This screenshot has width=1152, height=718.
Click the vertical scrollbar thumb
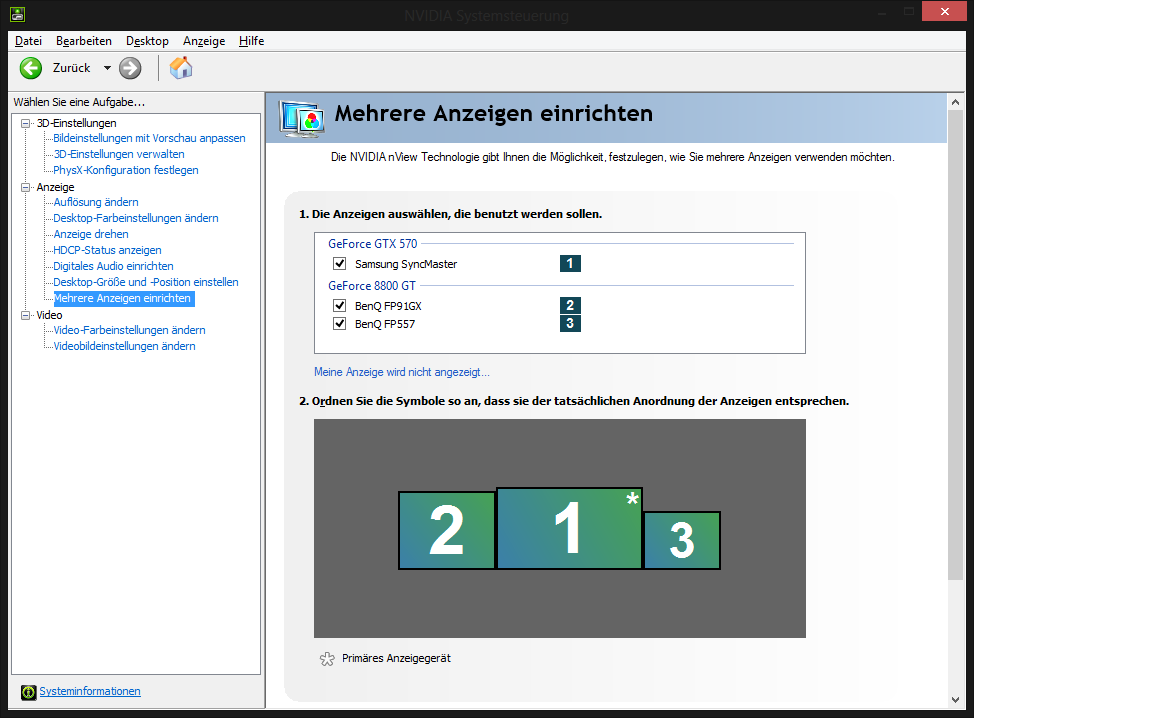click(x=955, y=345)
